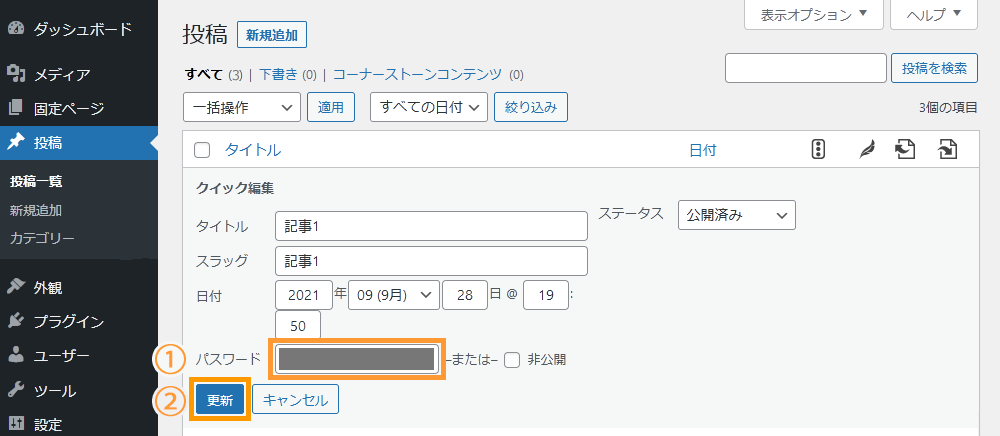Viewport: 1000px width, 436px height.
Task: Click the コーナーストーンコンテンツ filter link
Action: point(418,74)
